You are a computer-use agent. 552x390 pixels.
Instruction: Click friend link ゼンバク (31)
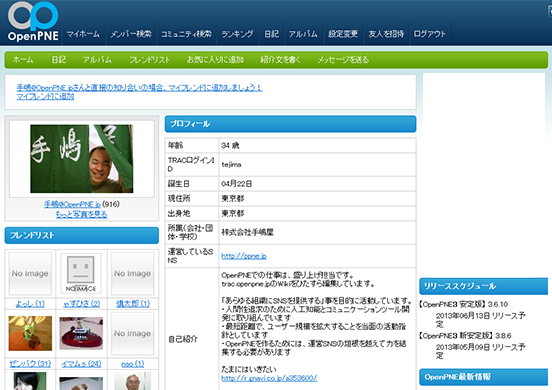pos(30,364)
